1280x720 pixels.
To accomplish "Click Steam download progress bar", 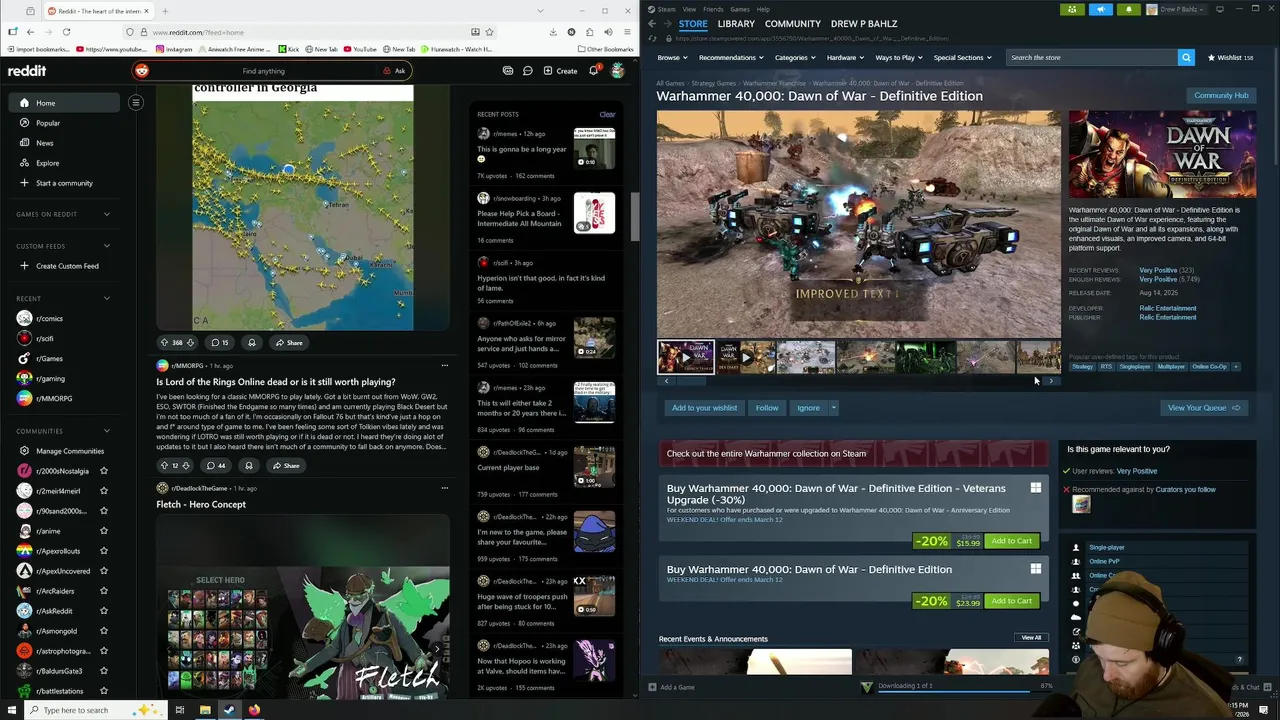I will point(955,691).
